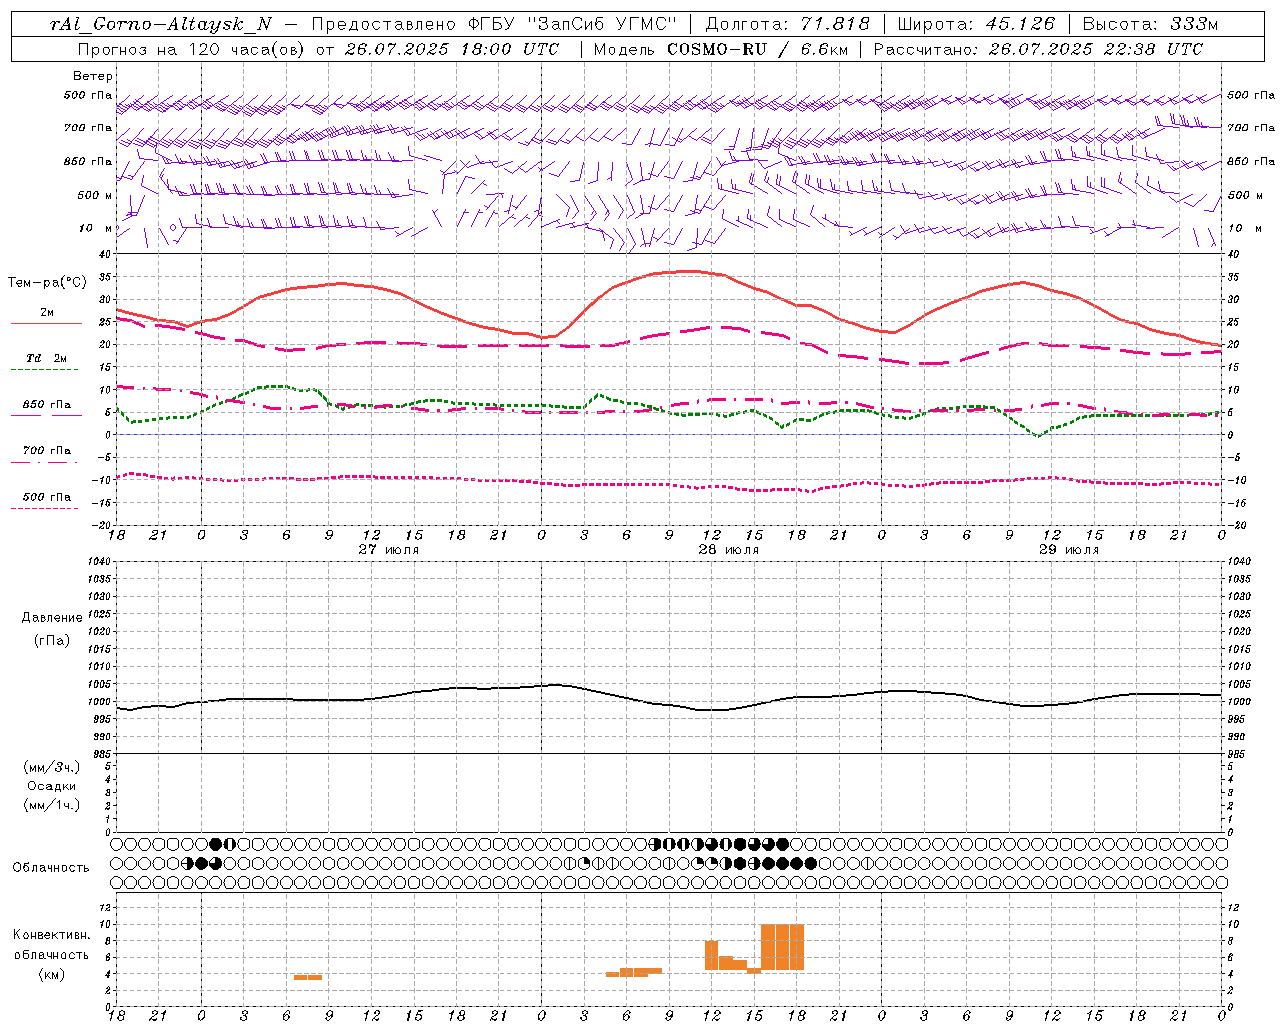Click the 2м legend entry
1280x1024 pixels.
[x=46, y=312]
